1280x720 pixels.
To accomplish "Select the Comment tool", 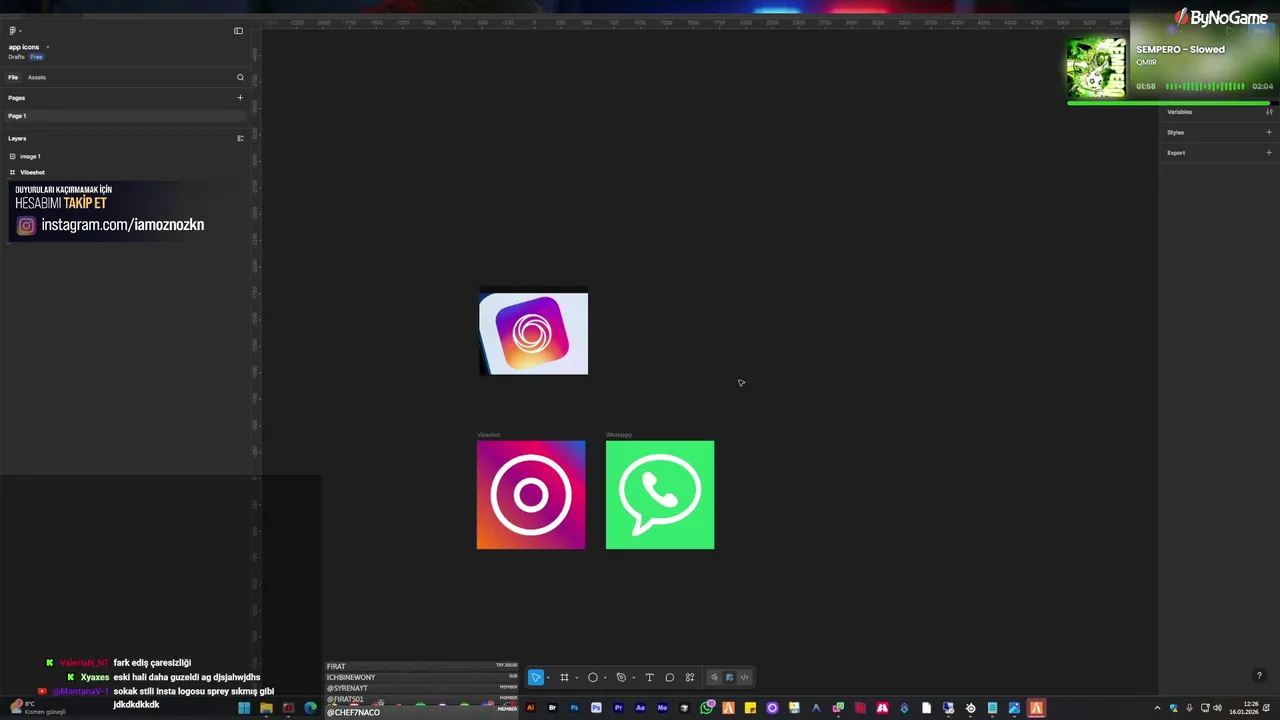I will (x=670, y=677).
